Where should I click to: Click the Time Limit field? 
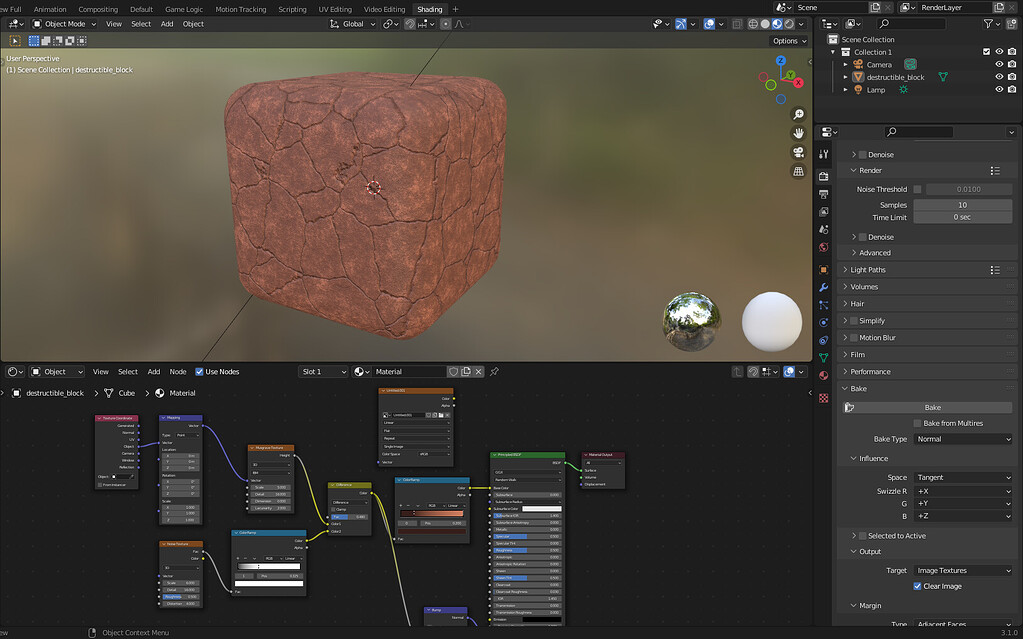click(x=962, y=217)
